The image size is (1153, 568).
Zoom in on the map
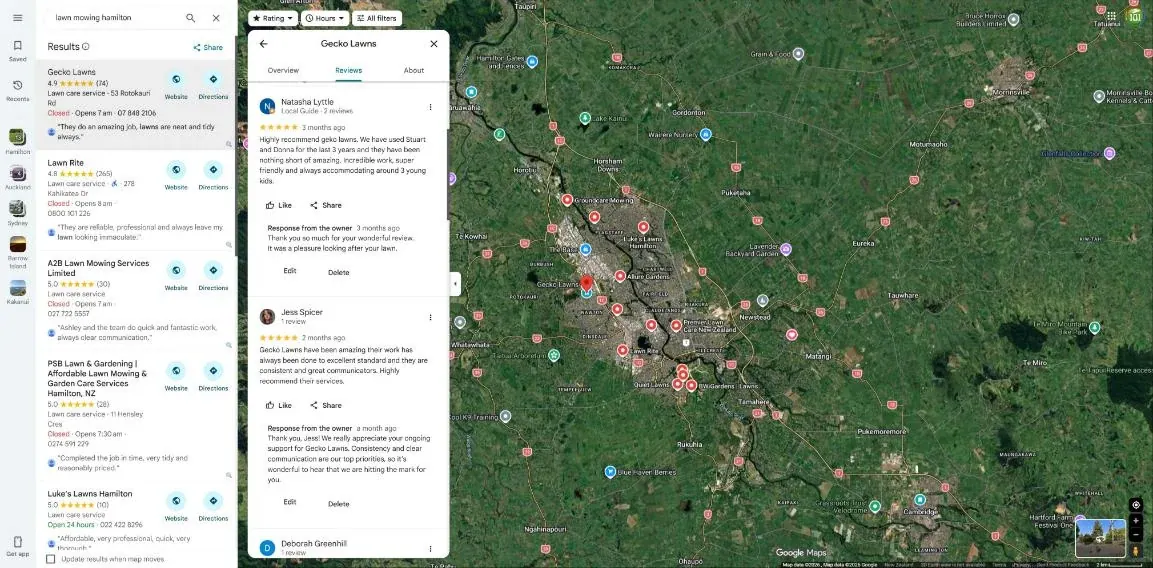pyautogui.click(x=1136, y=520)
